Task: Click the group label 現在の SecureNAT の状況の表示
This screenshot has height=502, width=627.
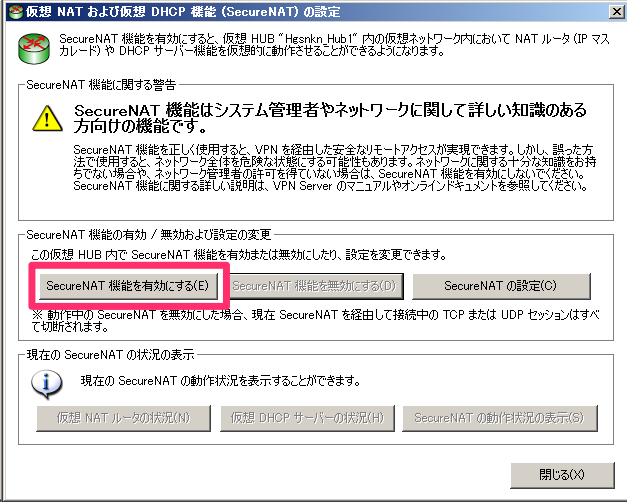Action: [110, 355]
